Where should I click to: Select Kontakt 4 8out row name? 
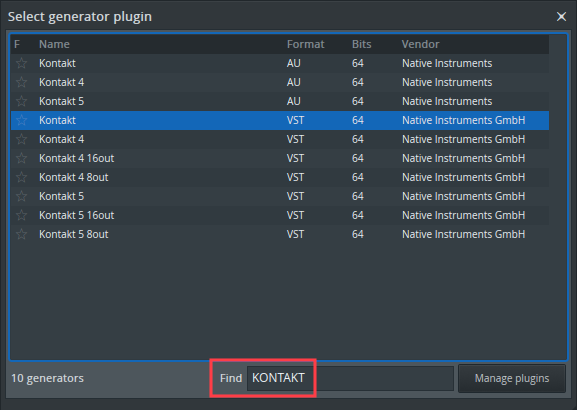point(74,177)
